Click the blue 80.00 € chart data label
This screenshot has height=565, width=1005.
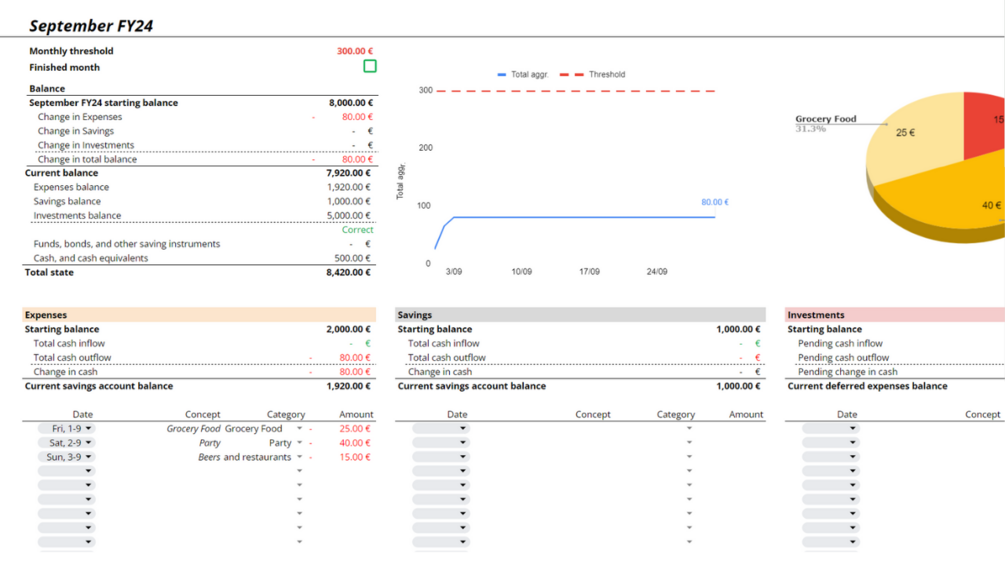pyautogui.click(x=715, y=202)
